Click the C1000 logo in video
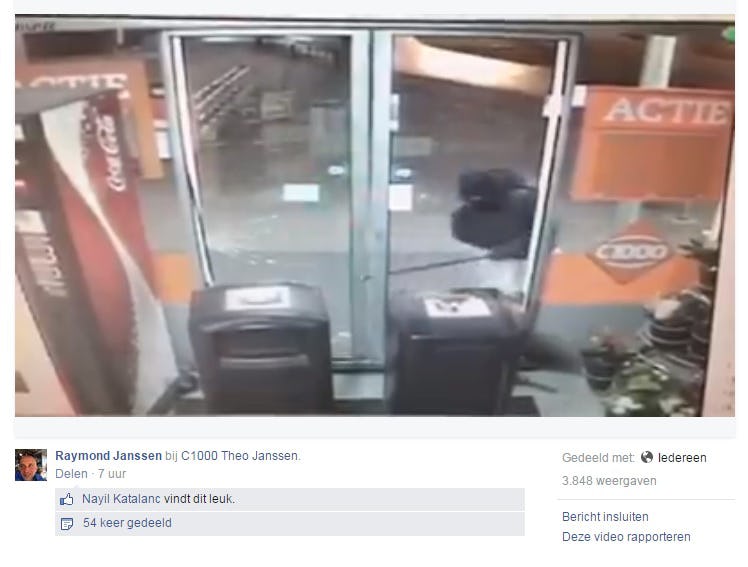This screenshot has height=567, width=748. [x=631, y=252]
